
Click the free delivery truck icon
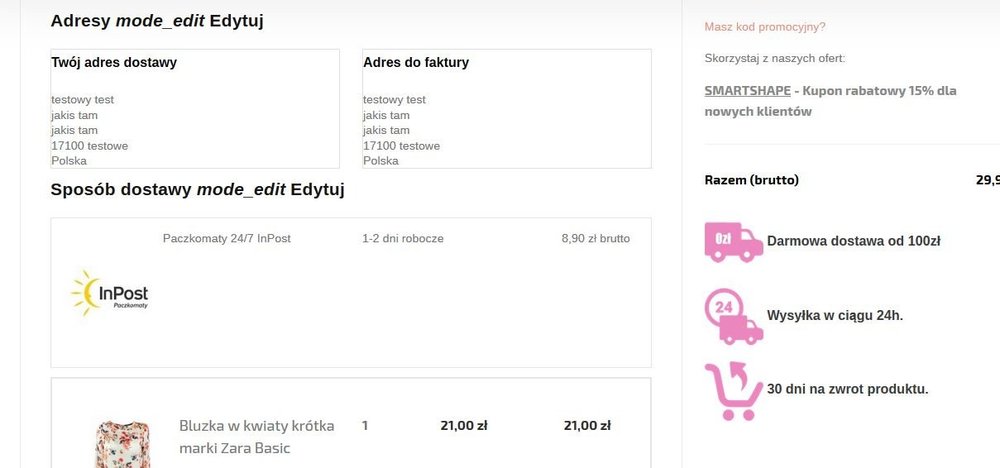733,242
